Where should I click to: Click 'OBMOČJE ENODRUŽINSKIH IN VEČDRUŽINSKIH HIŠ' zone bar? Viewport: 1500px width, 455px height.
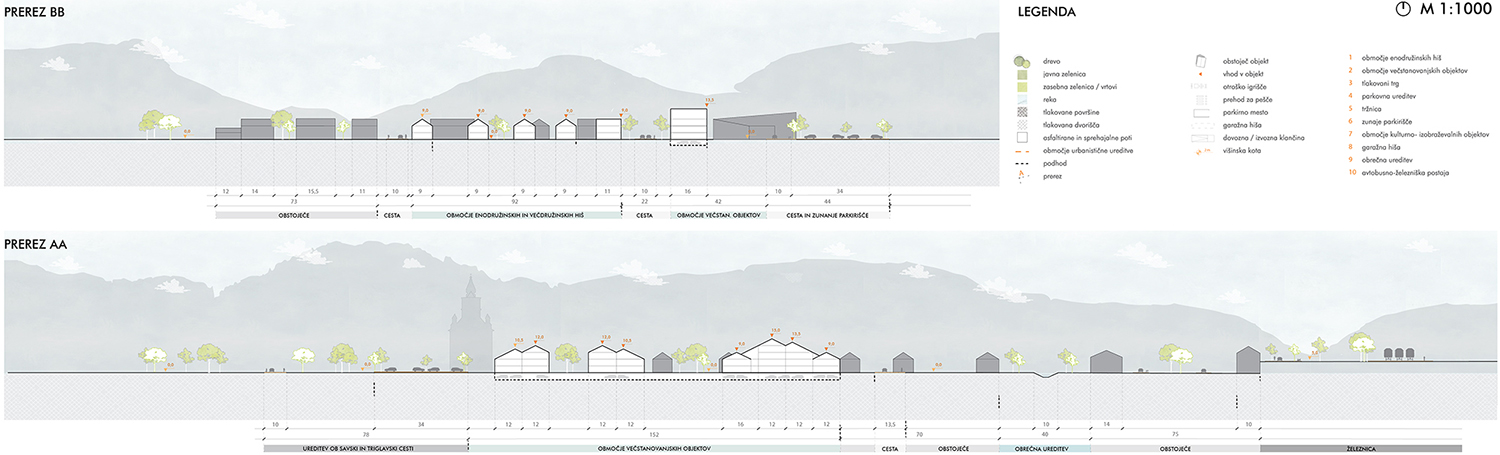[x=515, y=214]
